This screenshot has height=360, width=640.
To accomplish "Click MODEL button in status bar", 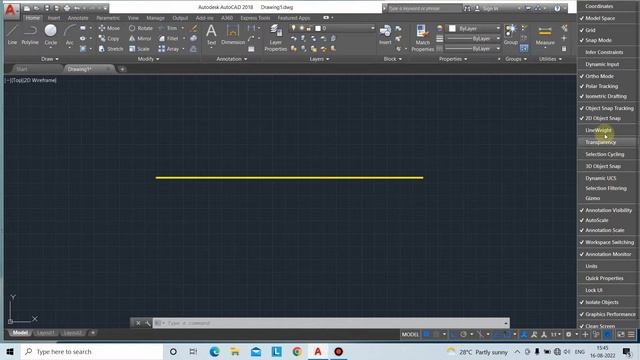I will point(410,335).
